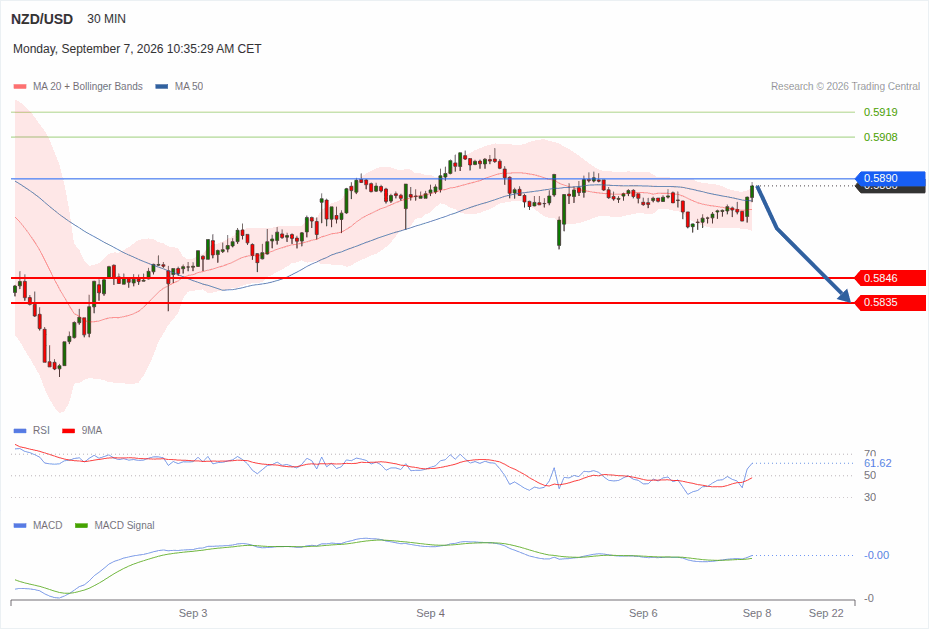The image size is (929, 629).
Task: Toggle the MACD legend entry
Action: 38,525
